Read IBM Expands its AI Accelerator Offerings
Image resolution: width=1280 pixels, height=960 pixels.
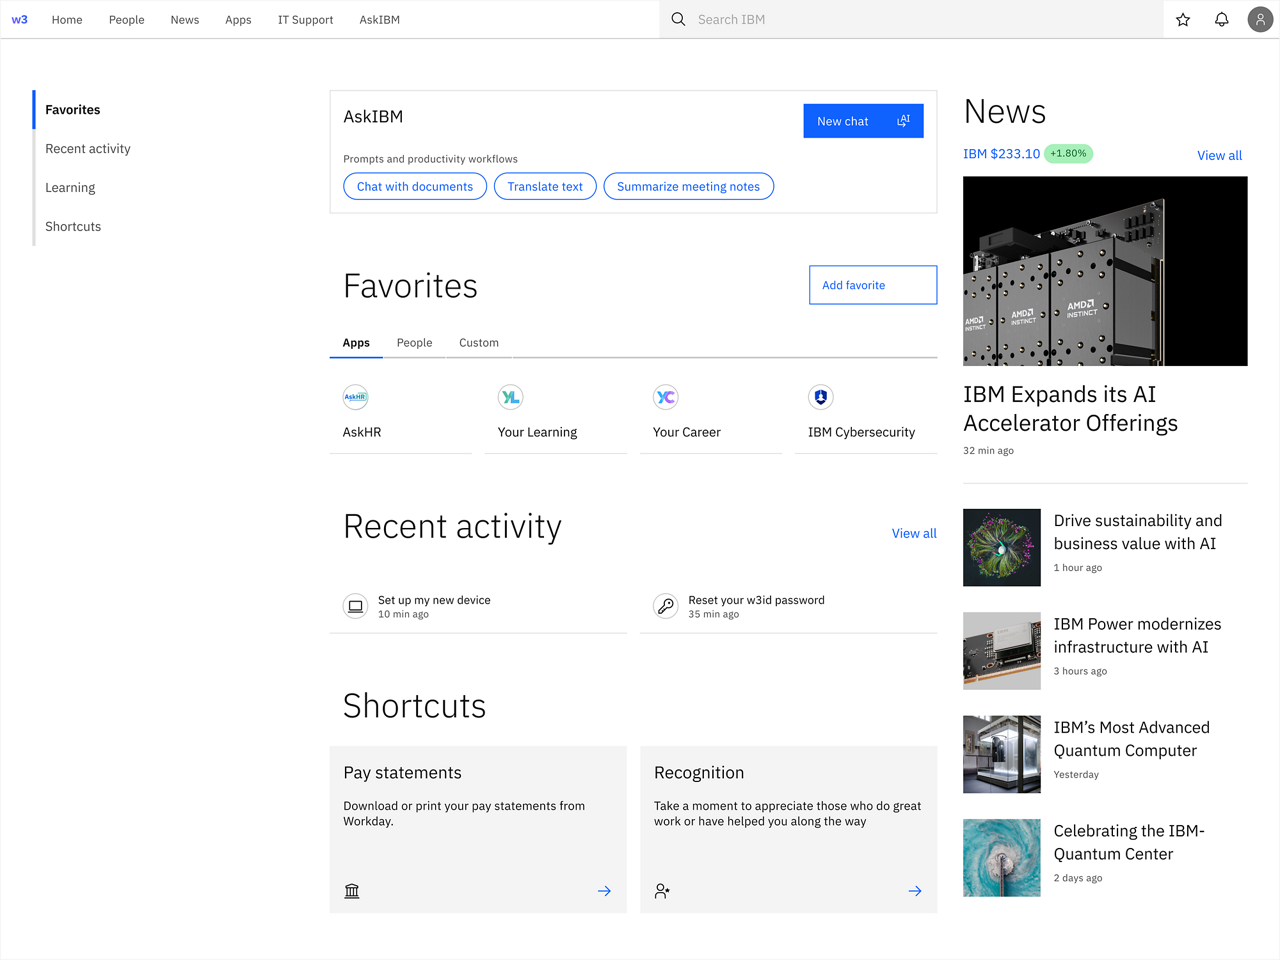click(x=1070, y=409)
